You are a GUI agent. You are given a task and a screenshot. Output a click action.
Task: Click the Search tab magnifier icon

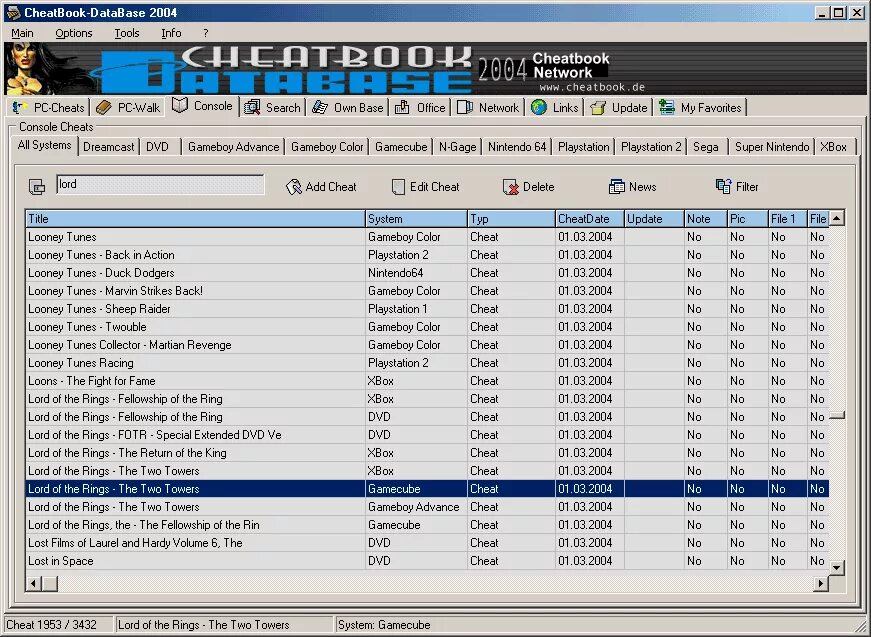[x=252, y=107]
